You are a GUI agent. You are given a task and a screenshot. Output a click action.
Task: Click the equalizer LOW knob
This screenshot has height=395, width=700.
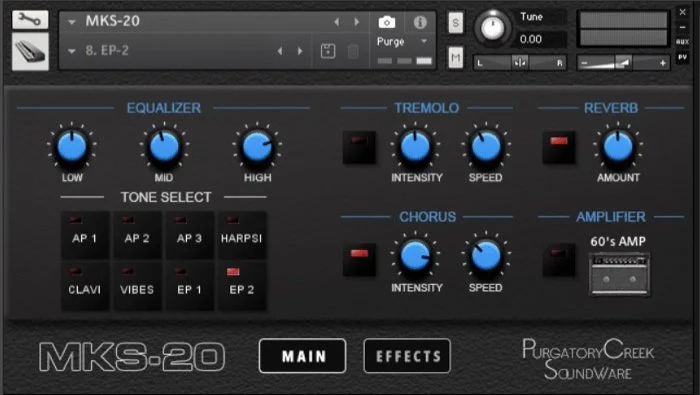click(71, 146)
